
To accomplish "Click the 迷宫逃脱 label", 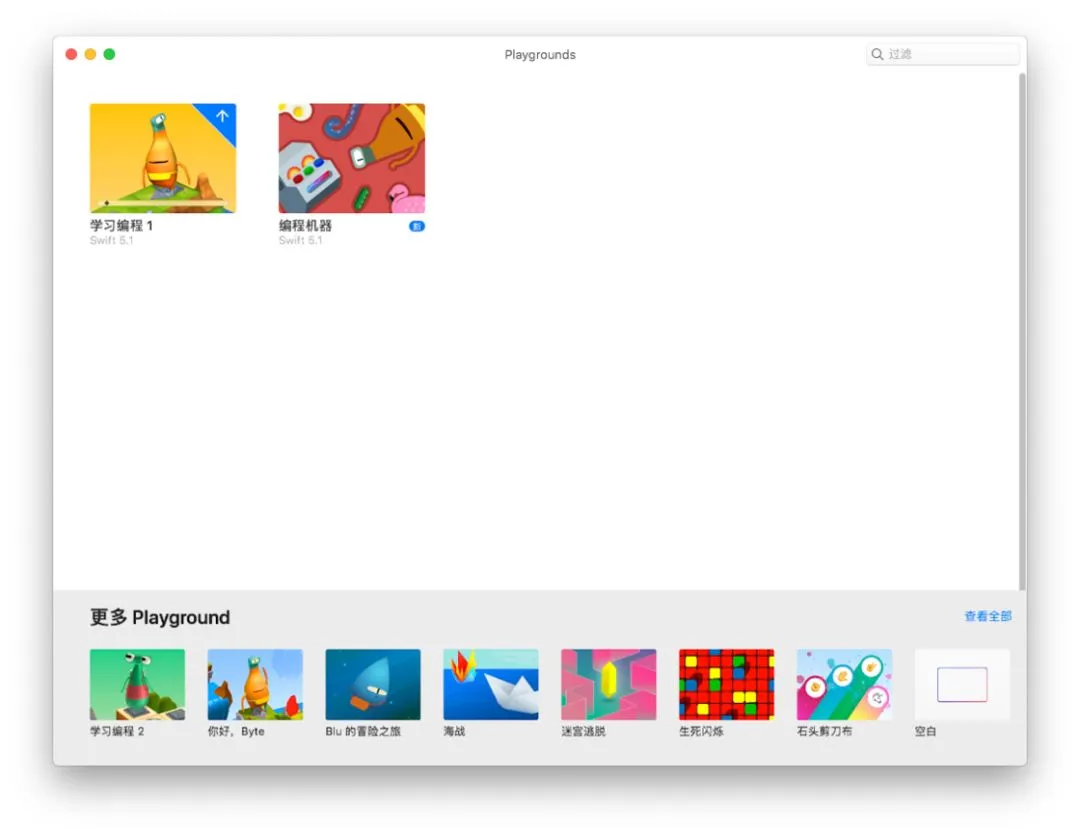I will 583,731.
